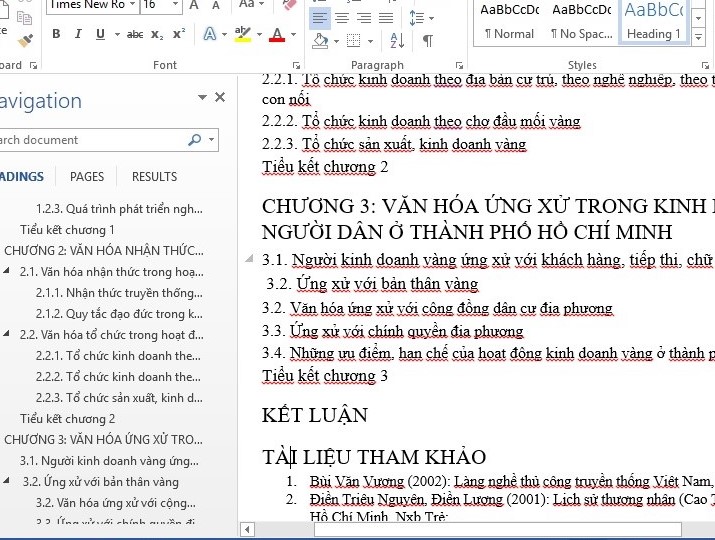Go to 'CHƯƠNG 2: VĂN HÓA NHẬN THỨC' heading
715x540 pixels.
(104, 251)
